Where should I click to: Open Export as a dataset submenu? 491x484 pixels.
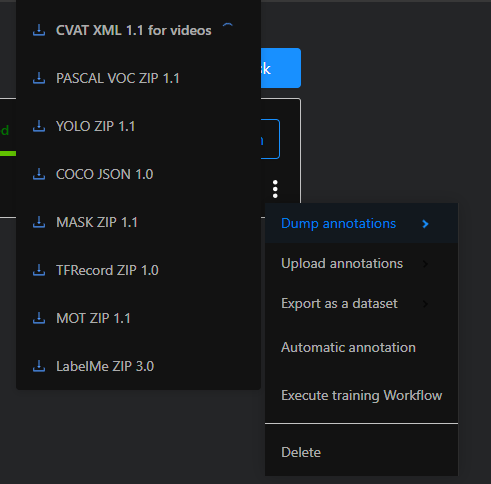click(x=361, y=304)
